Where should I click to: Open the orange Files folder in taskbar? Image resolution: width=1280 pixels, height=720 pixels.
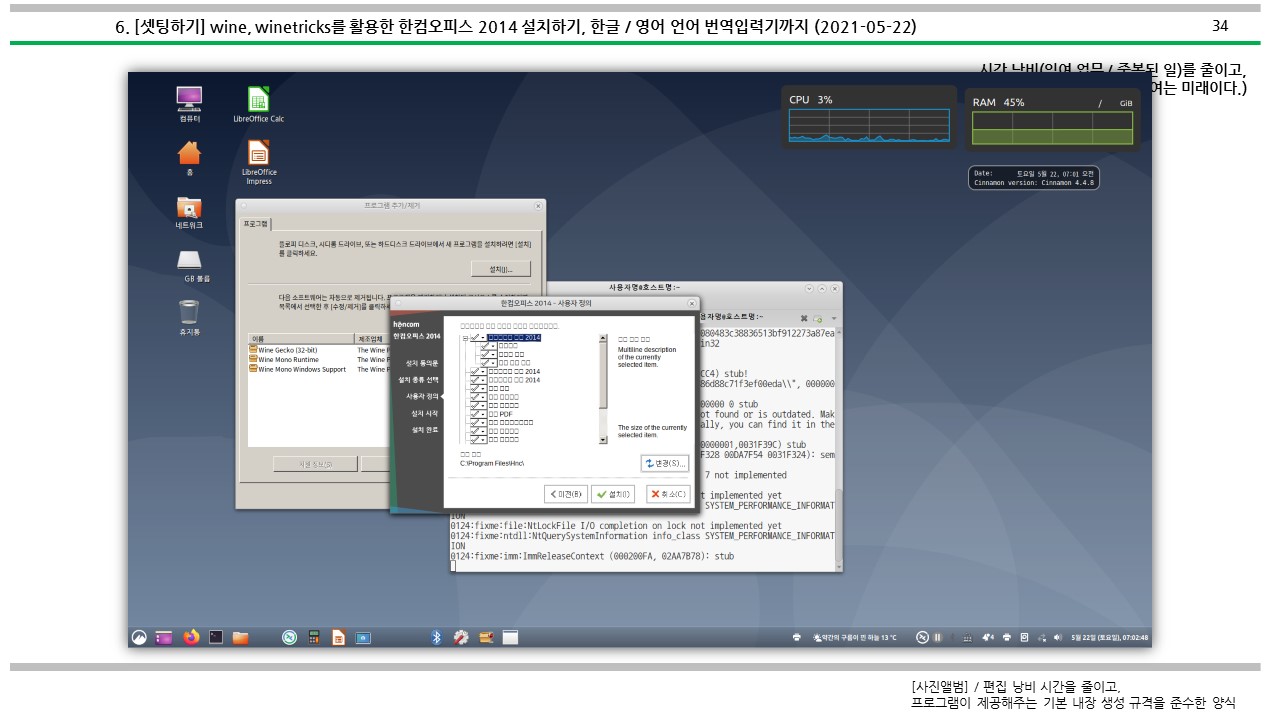pos(240,637)
